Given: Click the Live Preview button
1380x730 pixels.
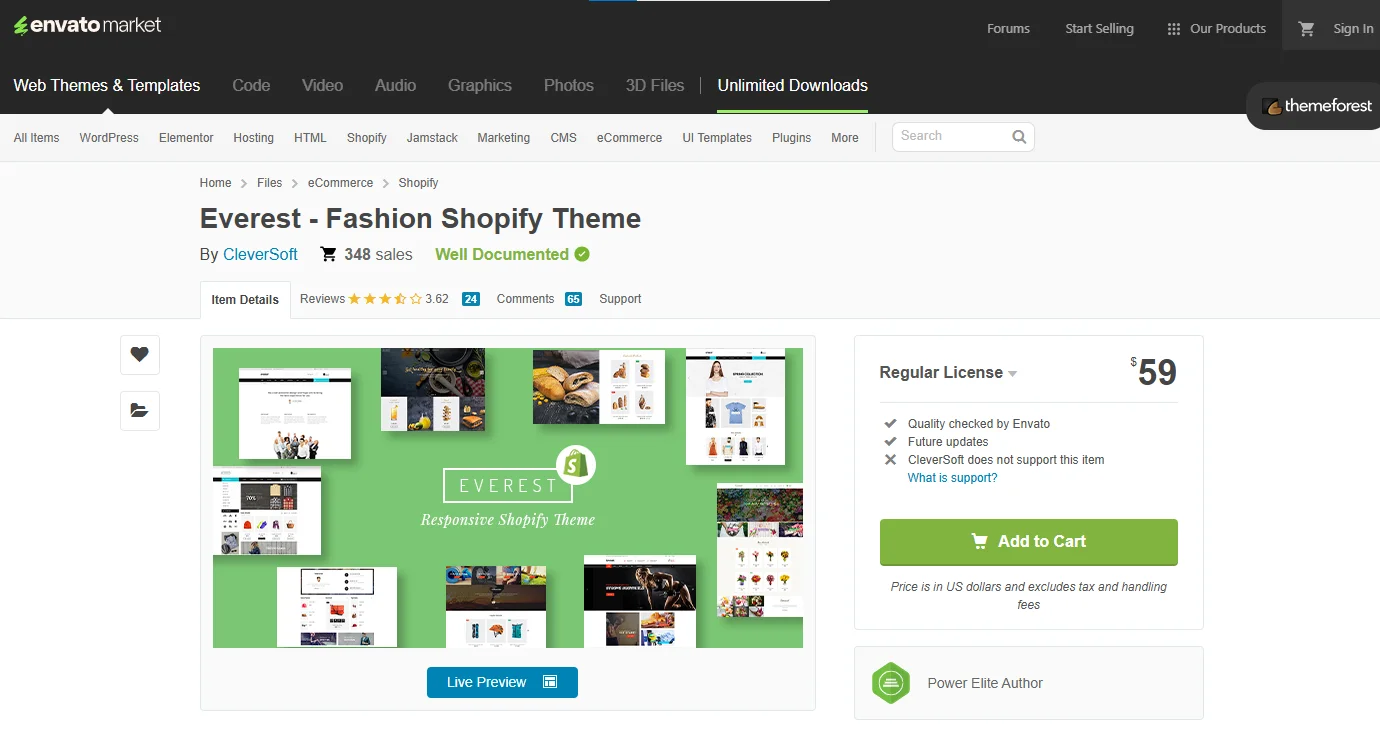Looking at the screenshot, I should point(502,682).
